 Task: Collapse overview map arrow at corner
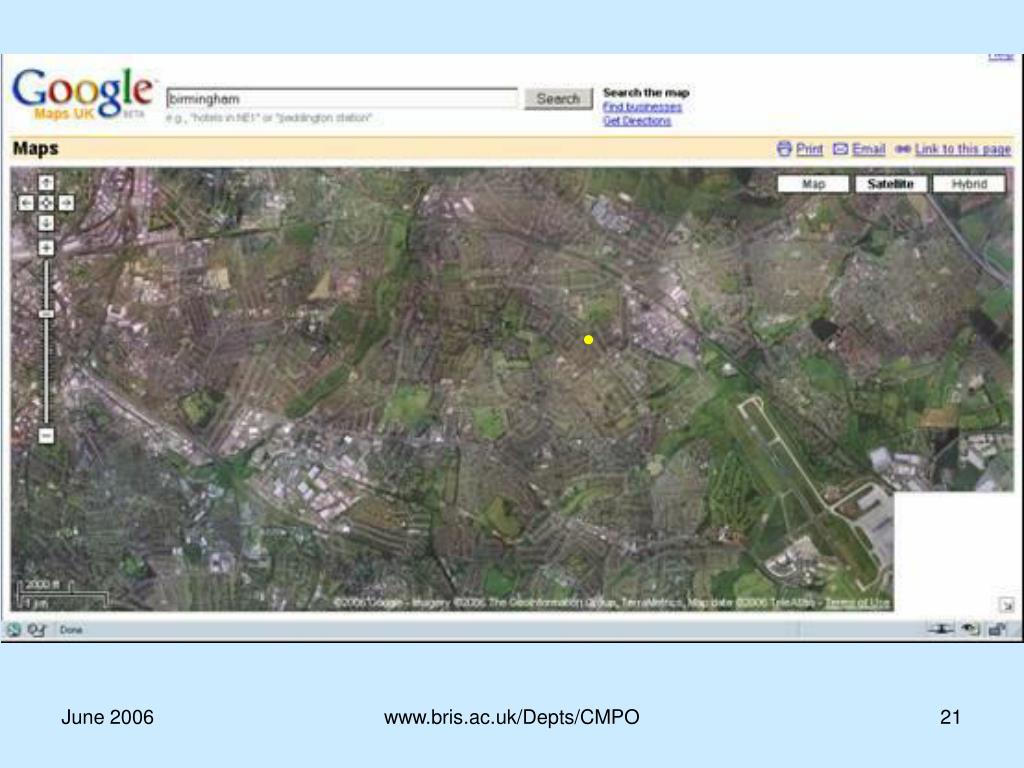point(1006,605)
